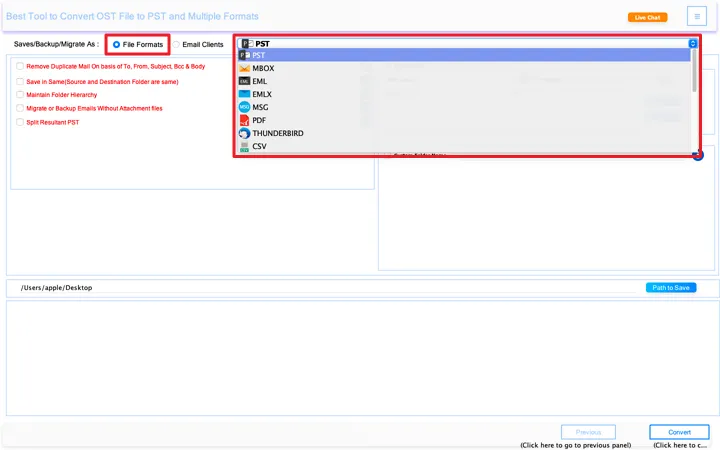
Task: Select the MSG format icon
Action: 244,107
